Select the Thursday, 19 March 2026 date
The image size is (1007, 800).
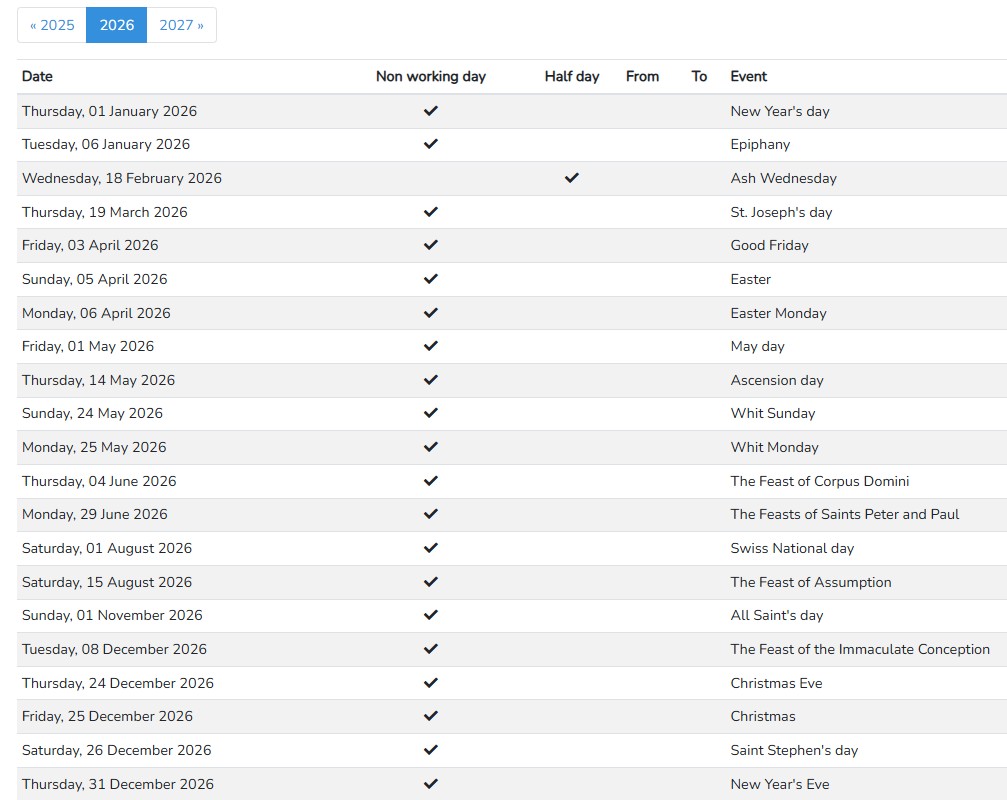pos(105,212)
